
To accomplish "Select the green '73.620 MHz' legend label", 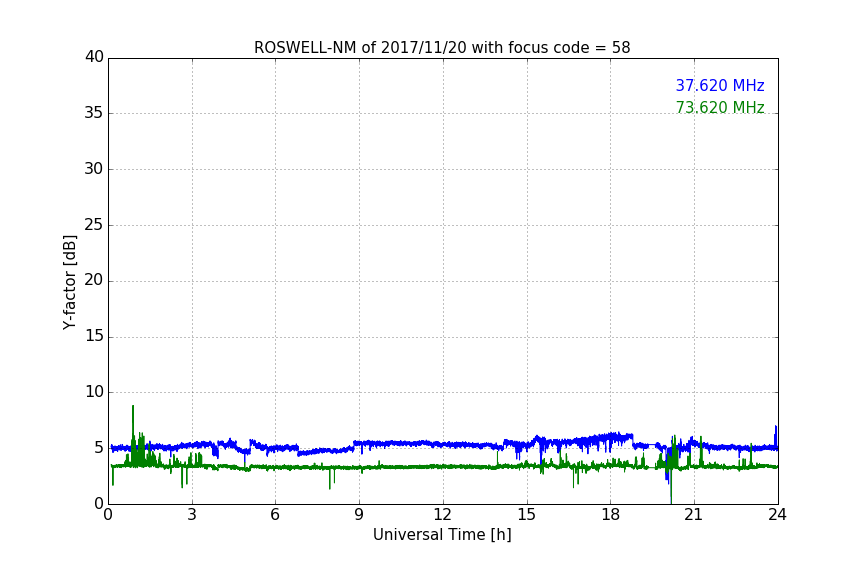I will [x=720, y=107].
